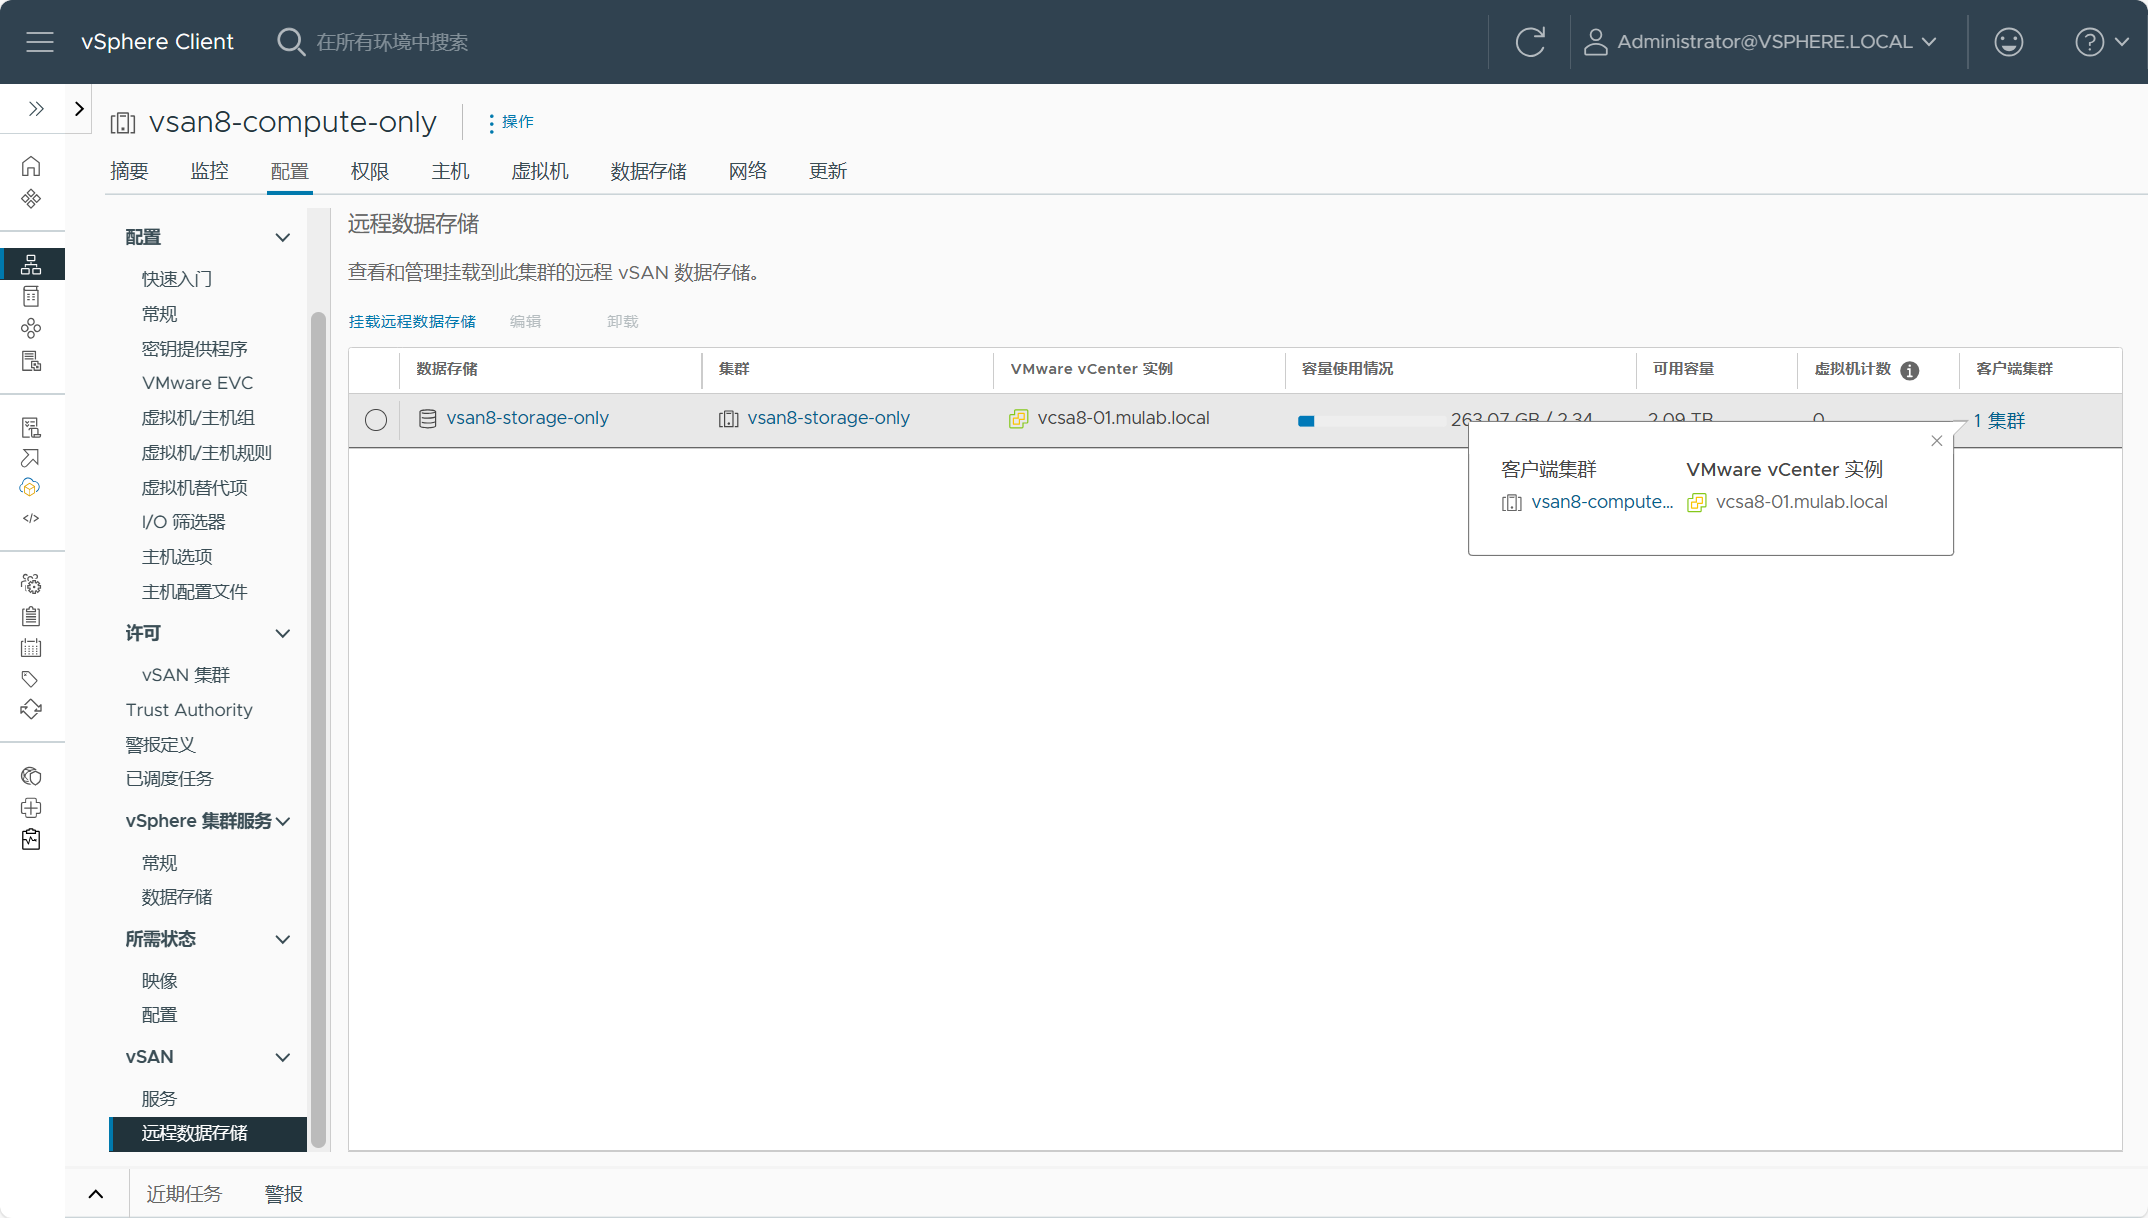Open vSAN 服务 in the config tree
Image resolution: width=2148 pixels, height=1218 pixels.
pyautogui.click(x=159, y=1099)
